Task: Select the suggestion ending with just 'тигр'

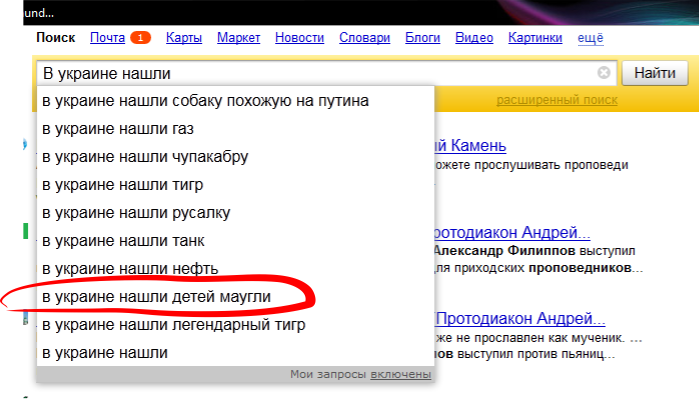Action: click(x=235, y=185)
